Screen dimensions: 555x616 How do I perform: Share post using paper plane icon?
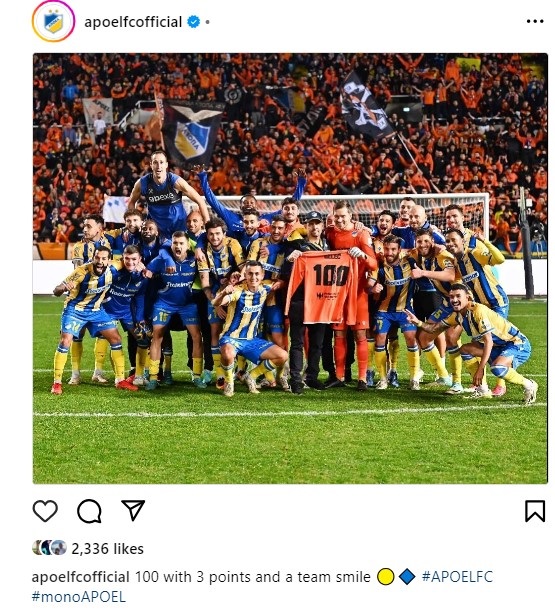click(133, 510)
